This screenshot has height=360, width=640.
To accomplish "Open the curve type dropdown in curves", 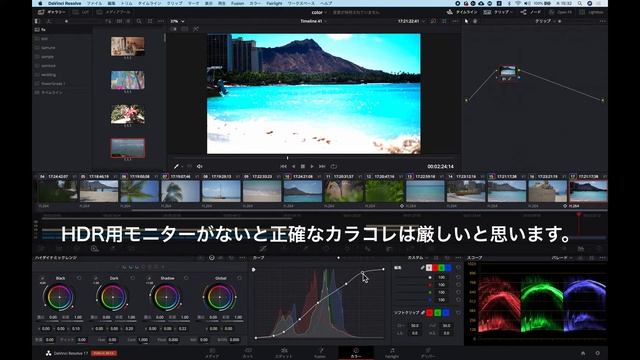I will point(417,258).
